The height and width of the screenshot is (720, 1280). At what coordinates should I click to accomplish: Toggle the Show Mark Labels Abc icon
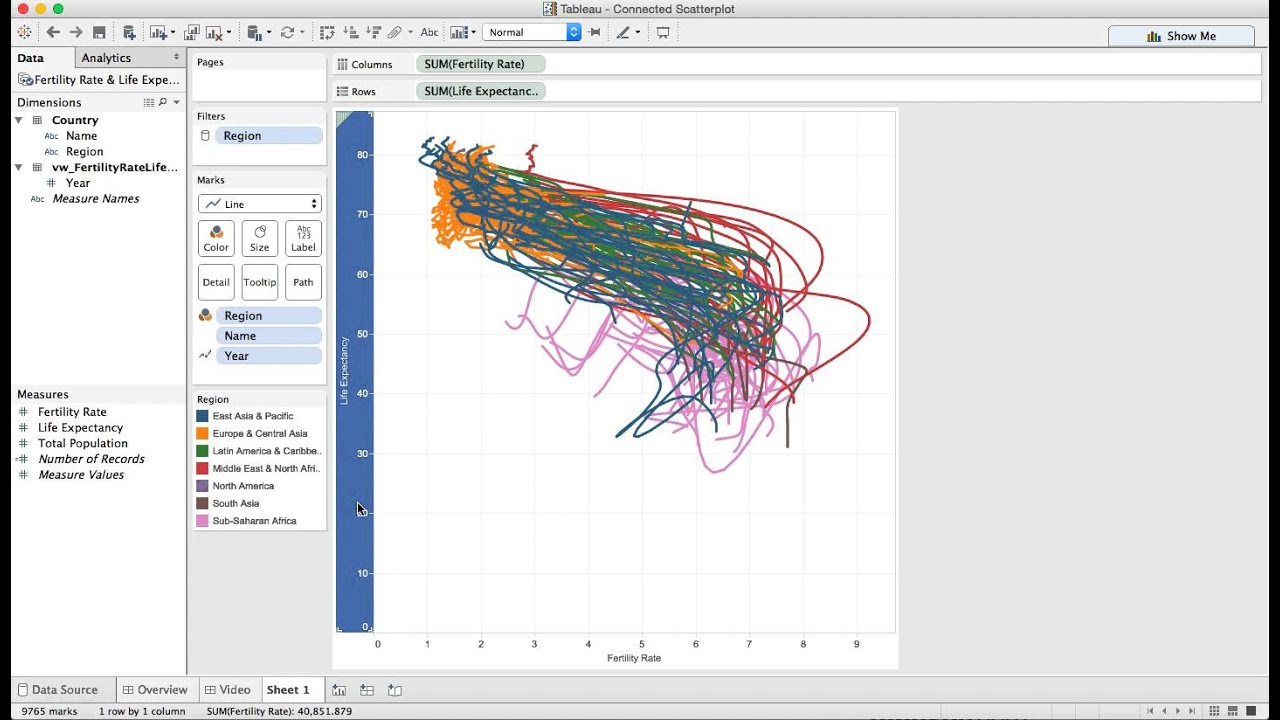point(429,32)
